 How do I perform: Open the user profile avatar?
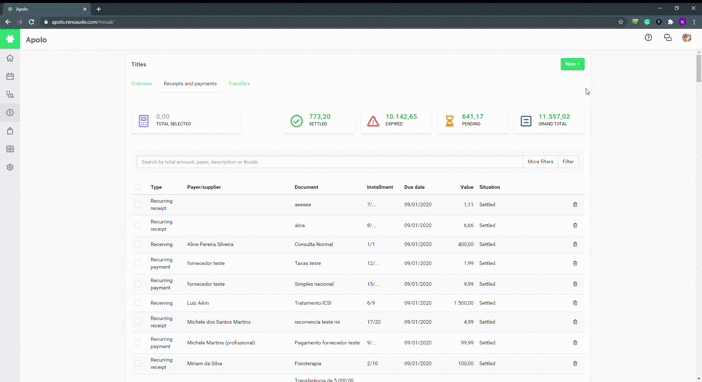(x=687, y=38)
